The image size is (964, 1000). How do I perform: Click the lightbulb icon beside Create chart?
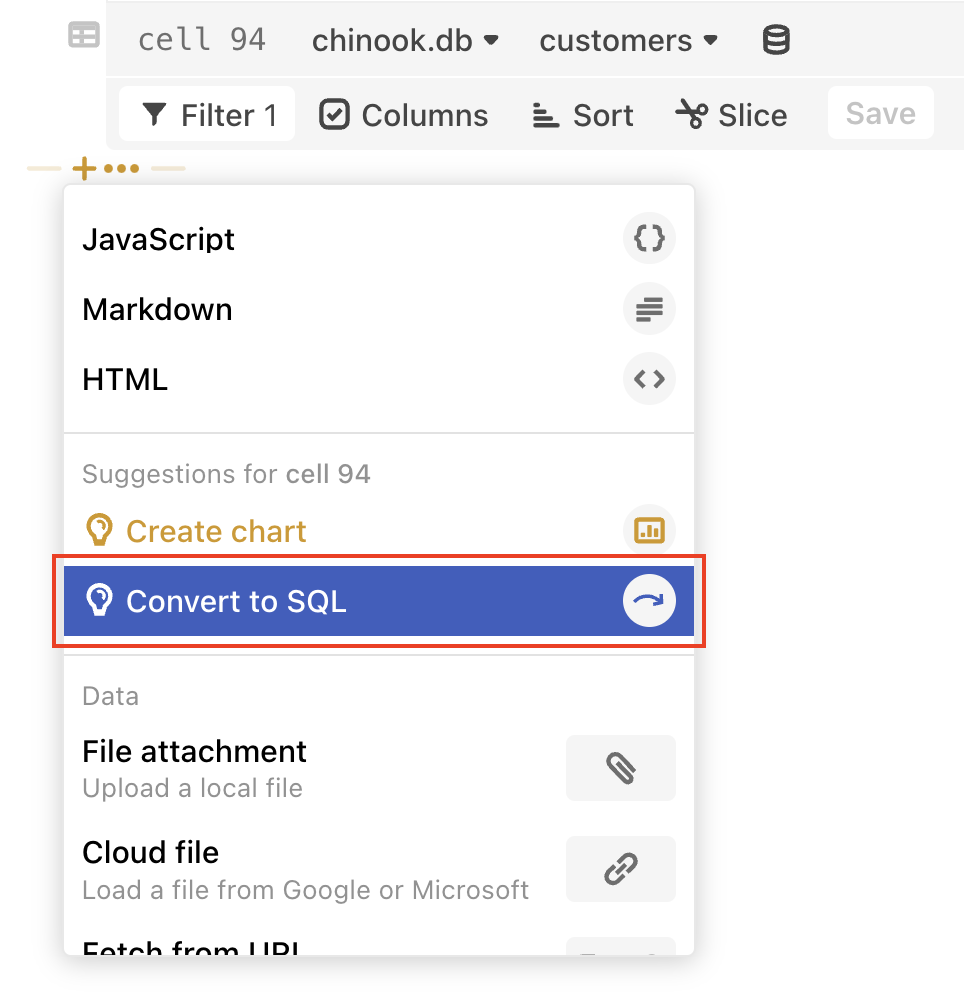pyautogui.click(x=99, y=531)
